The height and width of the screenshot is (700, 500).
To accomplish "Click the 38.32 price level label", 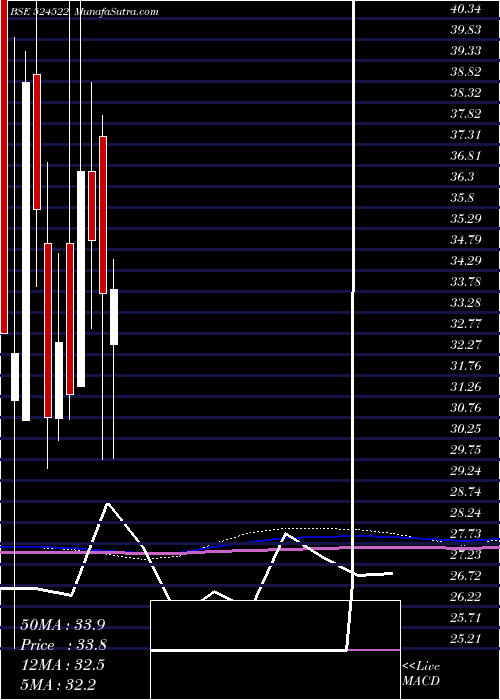I will click(466, 93).
